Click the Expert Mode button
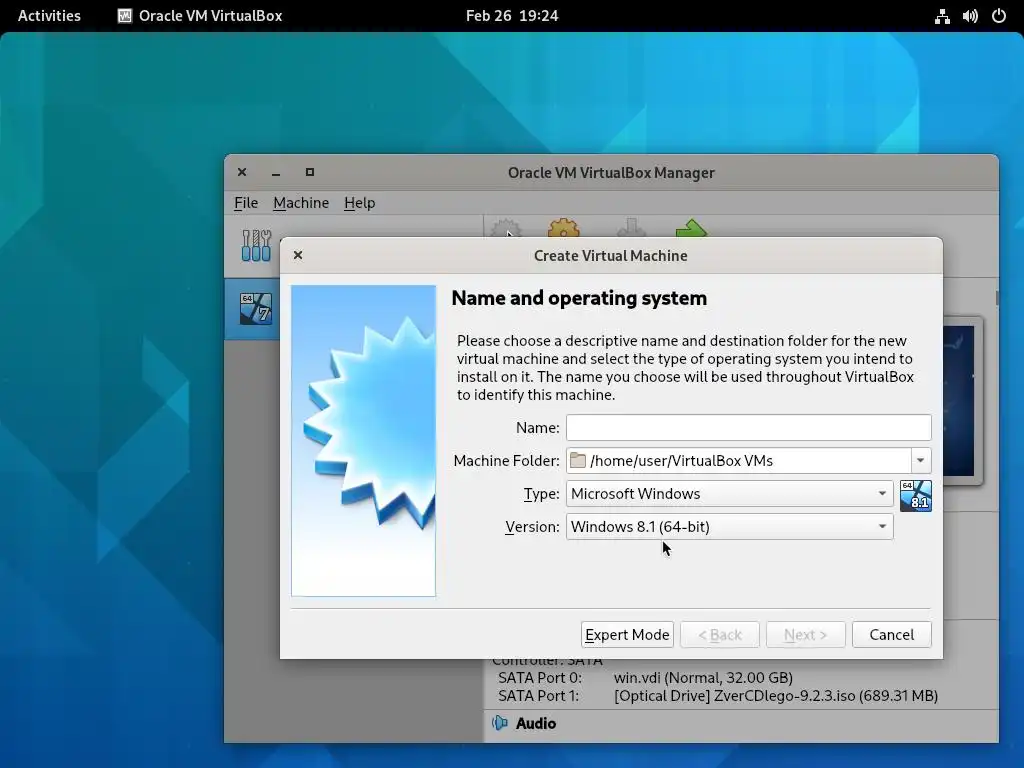 point(627,634)
